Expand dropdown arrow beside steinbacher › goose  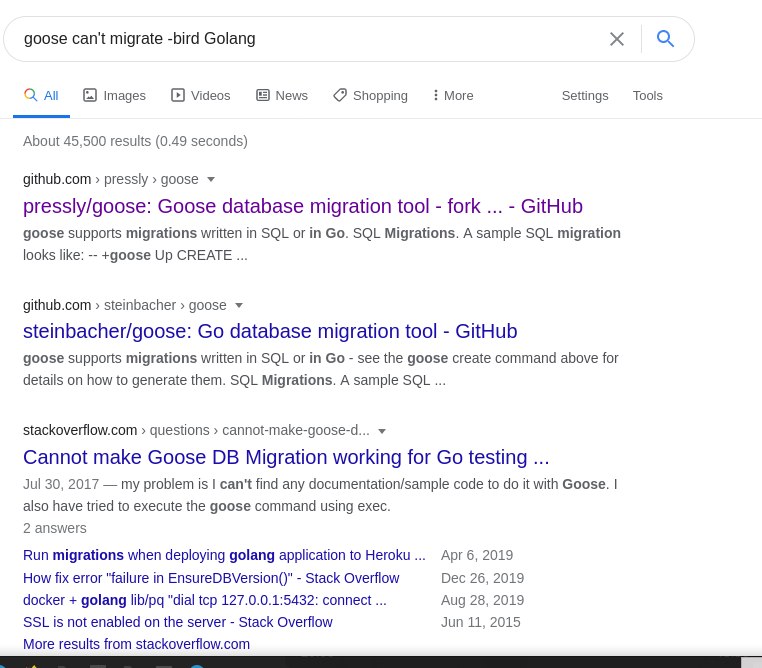tap(239, 305)
